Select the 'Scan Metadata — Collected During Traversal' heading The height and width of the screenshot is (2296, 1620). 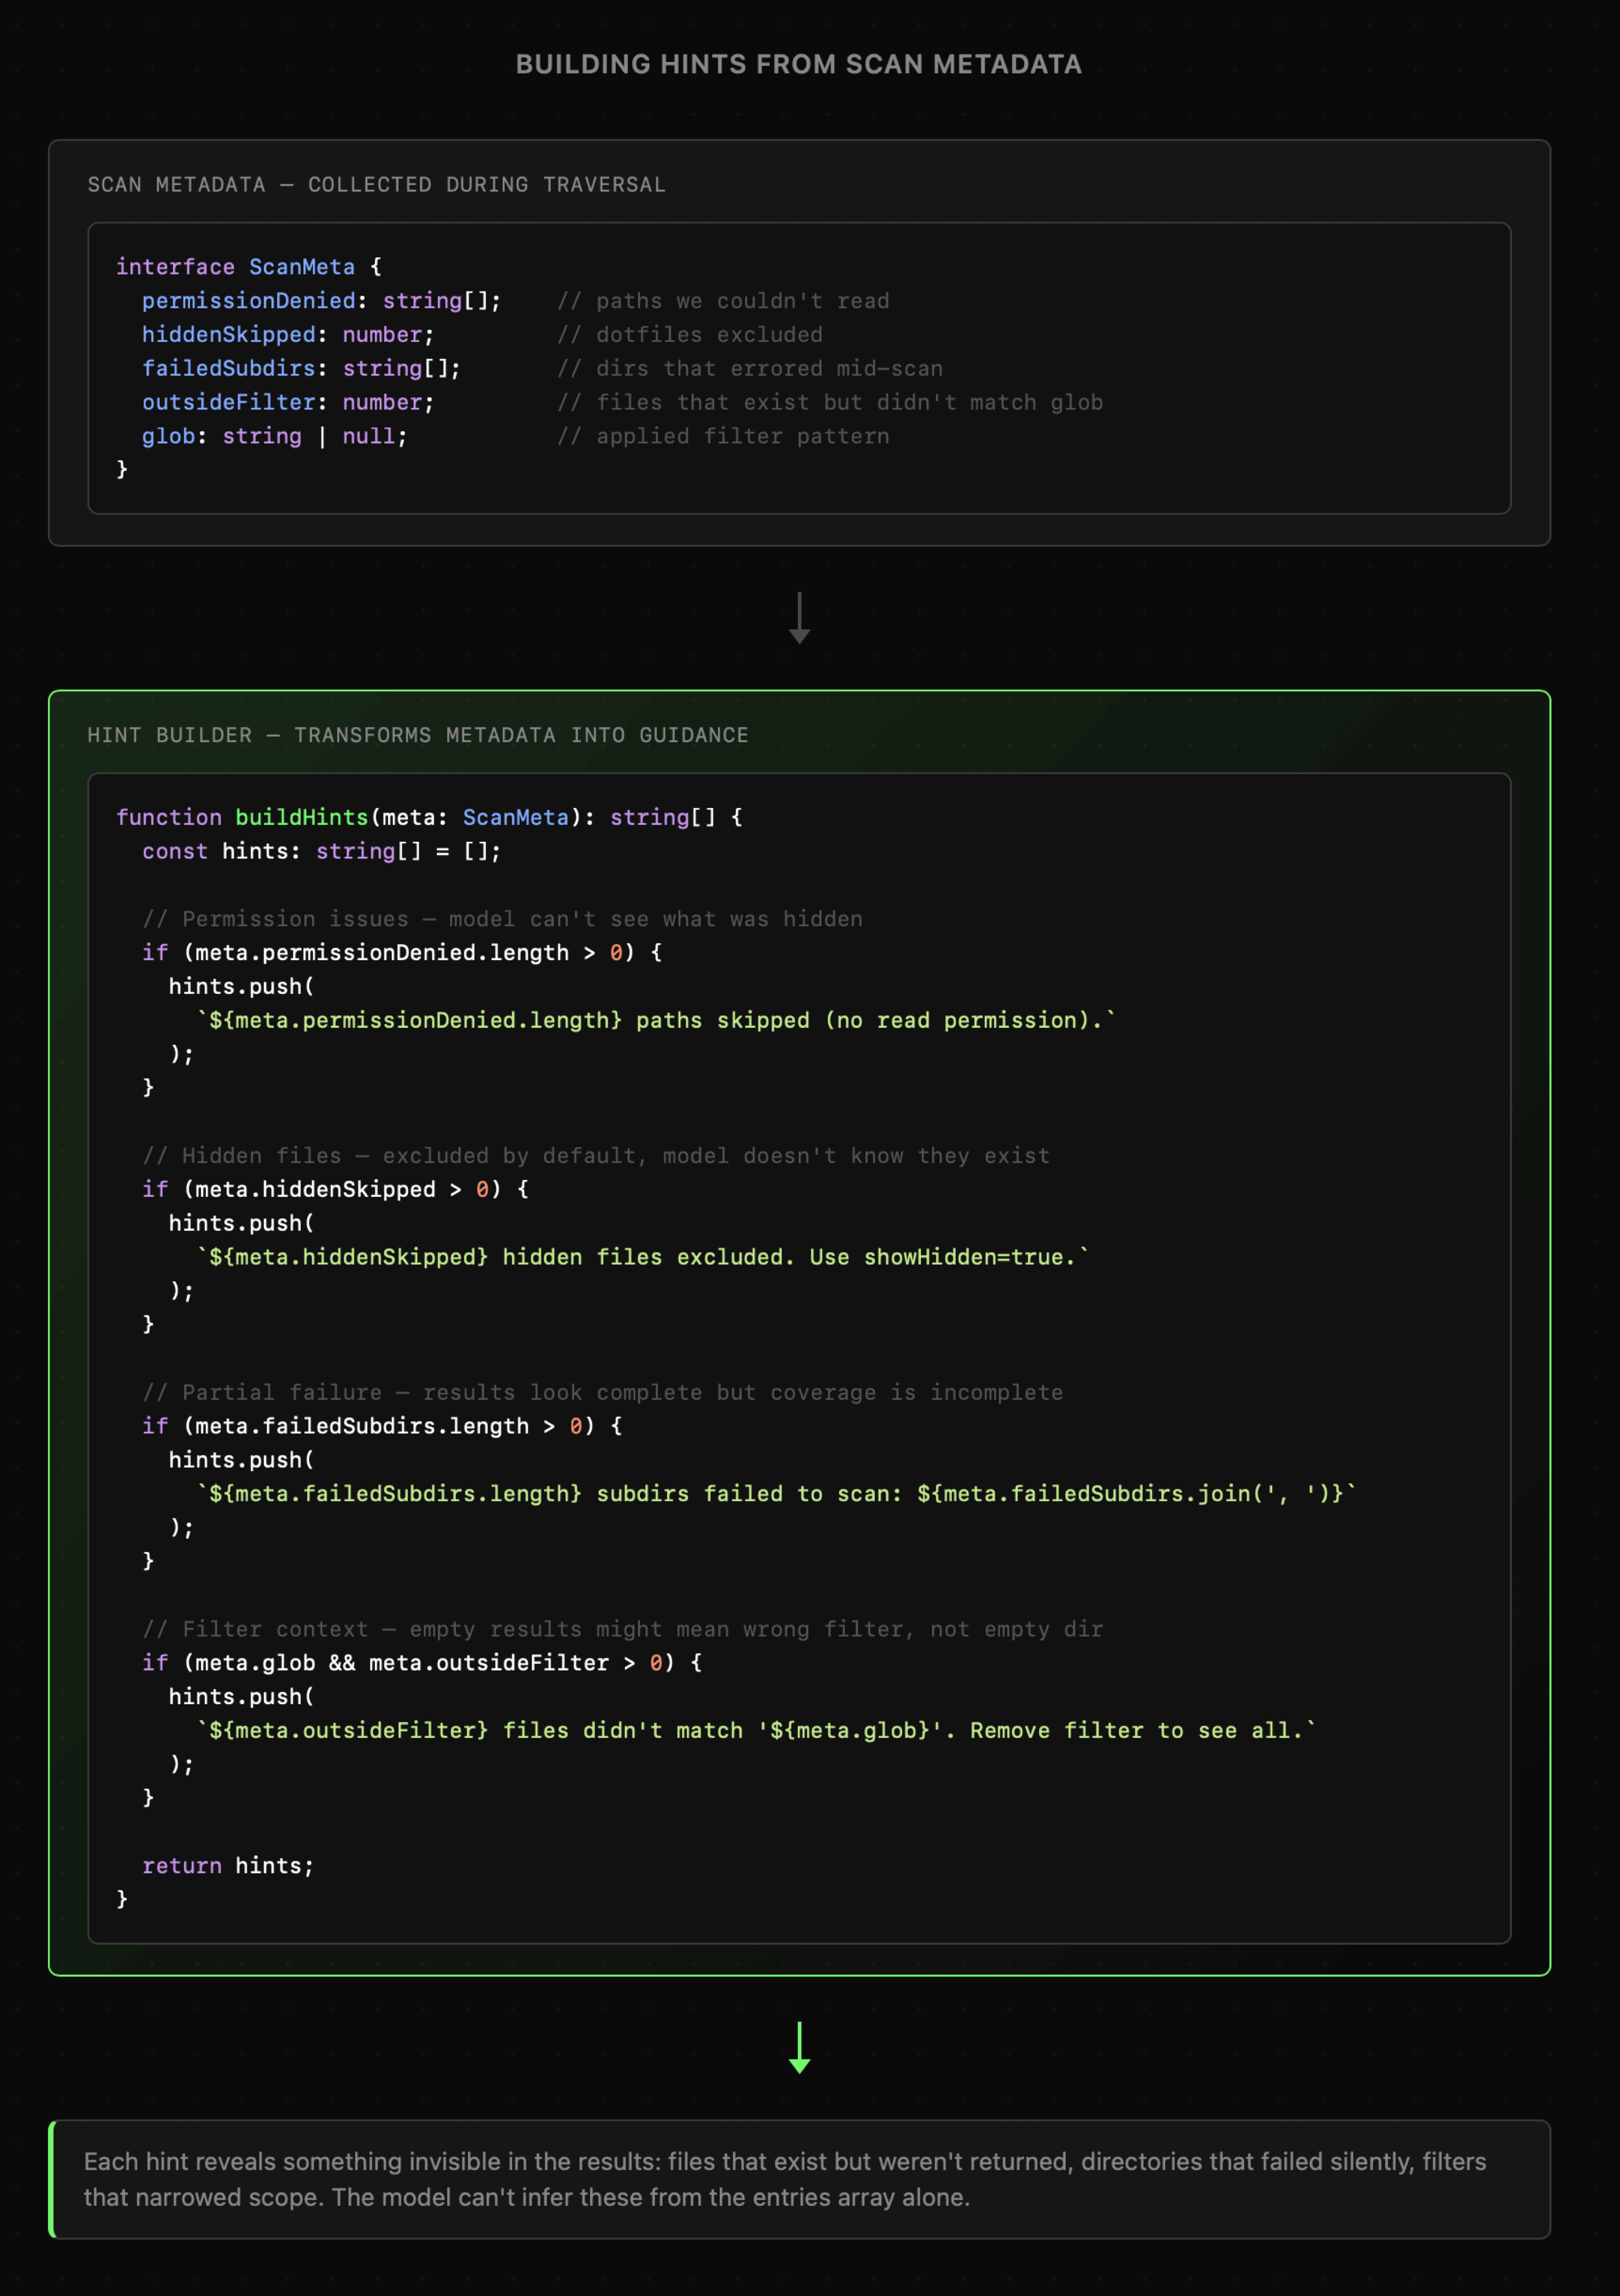(x=376, y=185)
